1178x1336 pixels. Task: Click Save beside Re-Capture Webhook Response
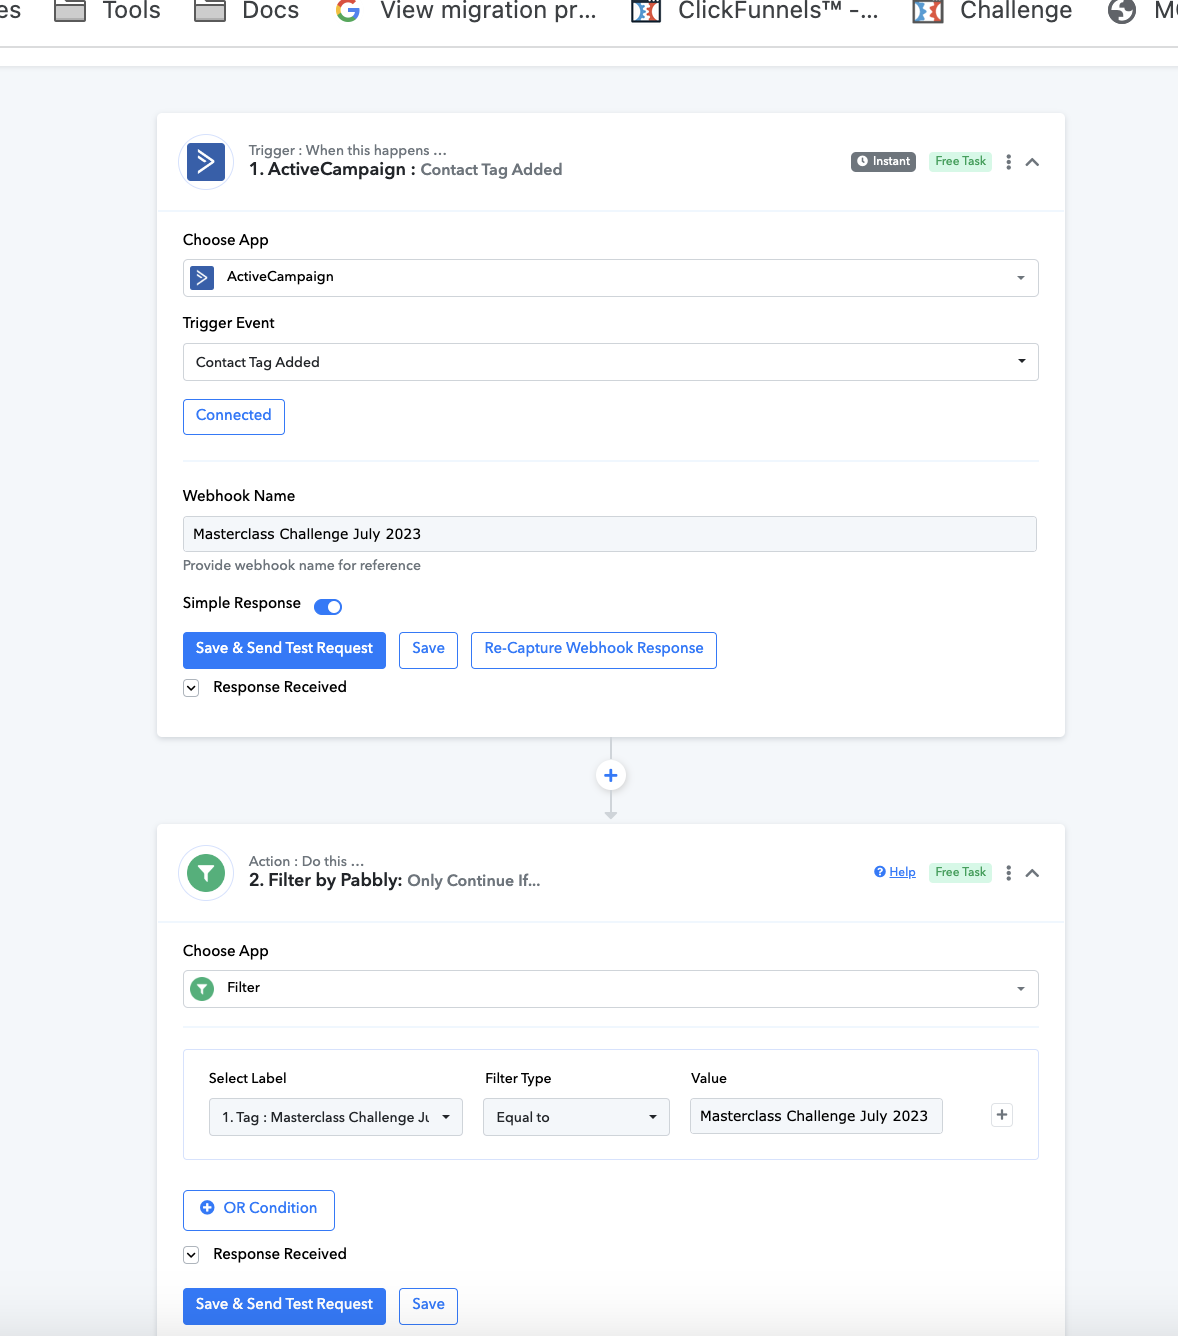(428, 649)
